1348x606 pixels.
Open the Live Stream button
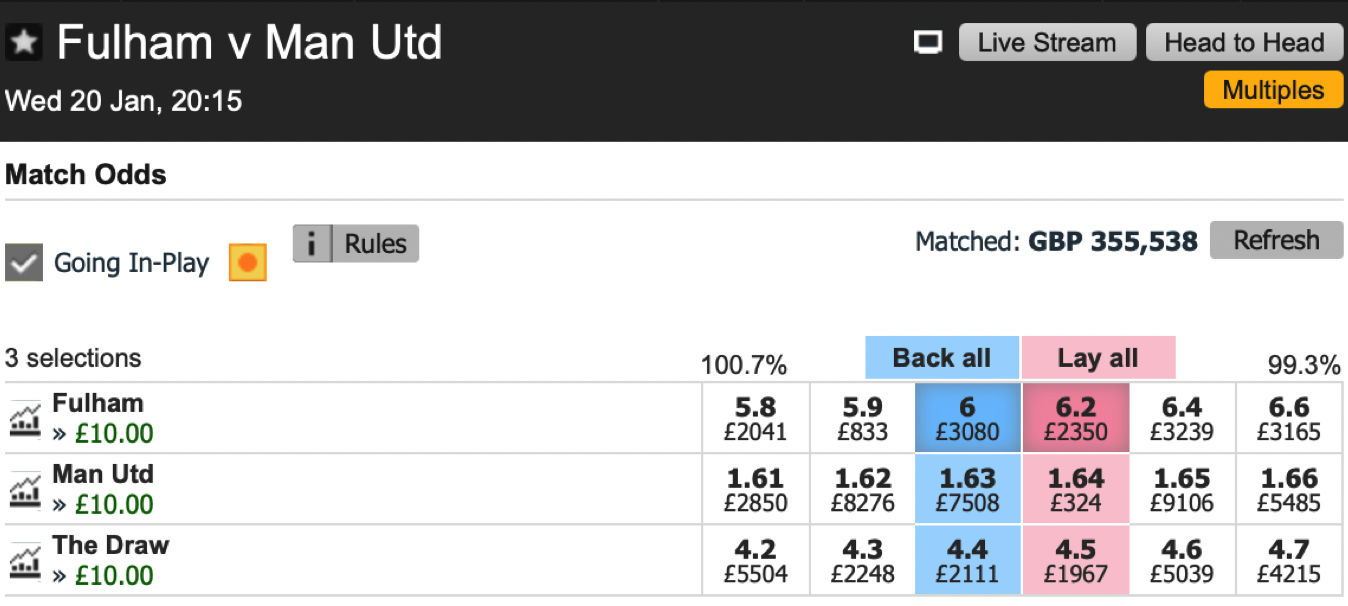1047,43
